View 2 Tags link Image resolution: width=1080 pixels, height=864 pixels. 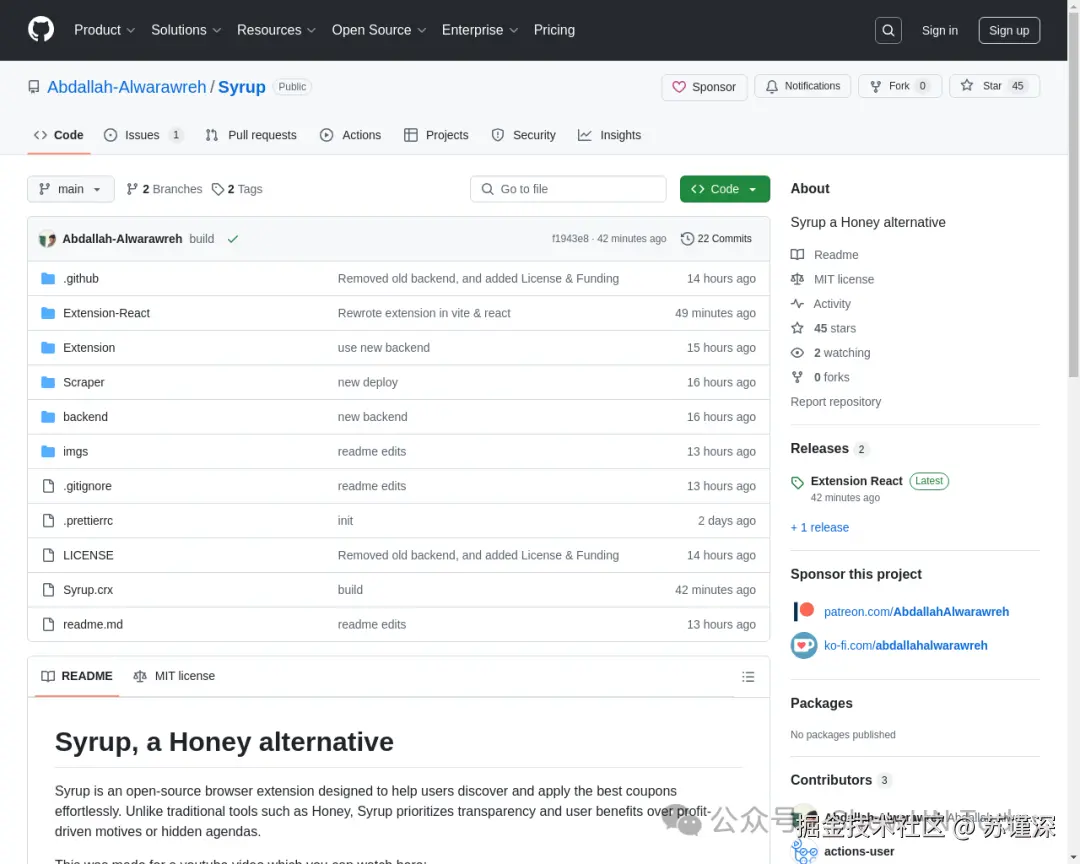click(237, 189)
